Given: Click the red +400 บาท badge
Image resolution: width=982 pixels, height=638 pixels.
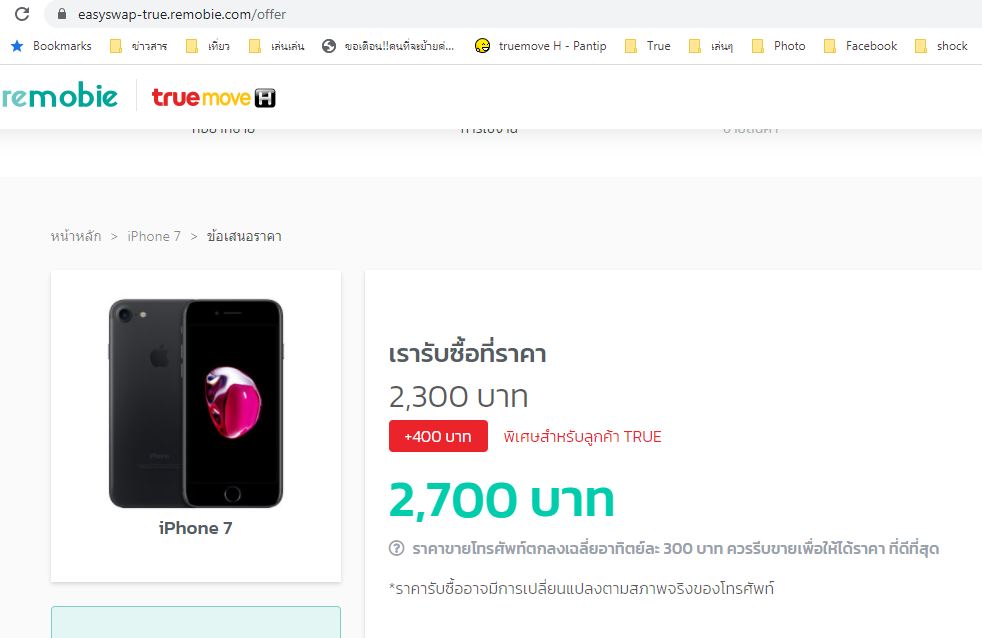Looking at the screenshot, I should [x=438, y=436].
